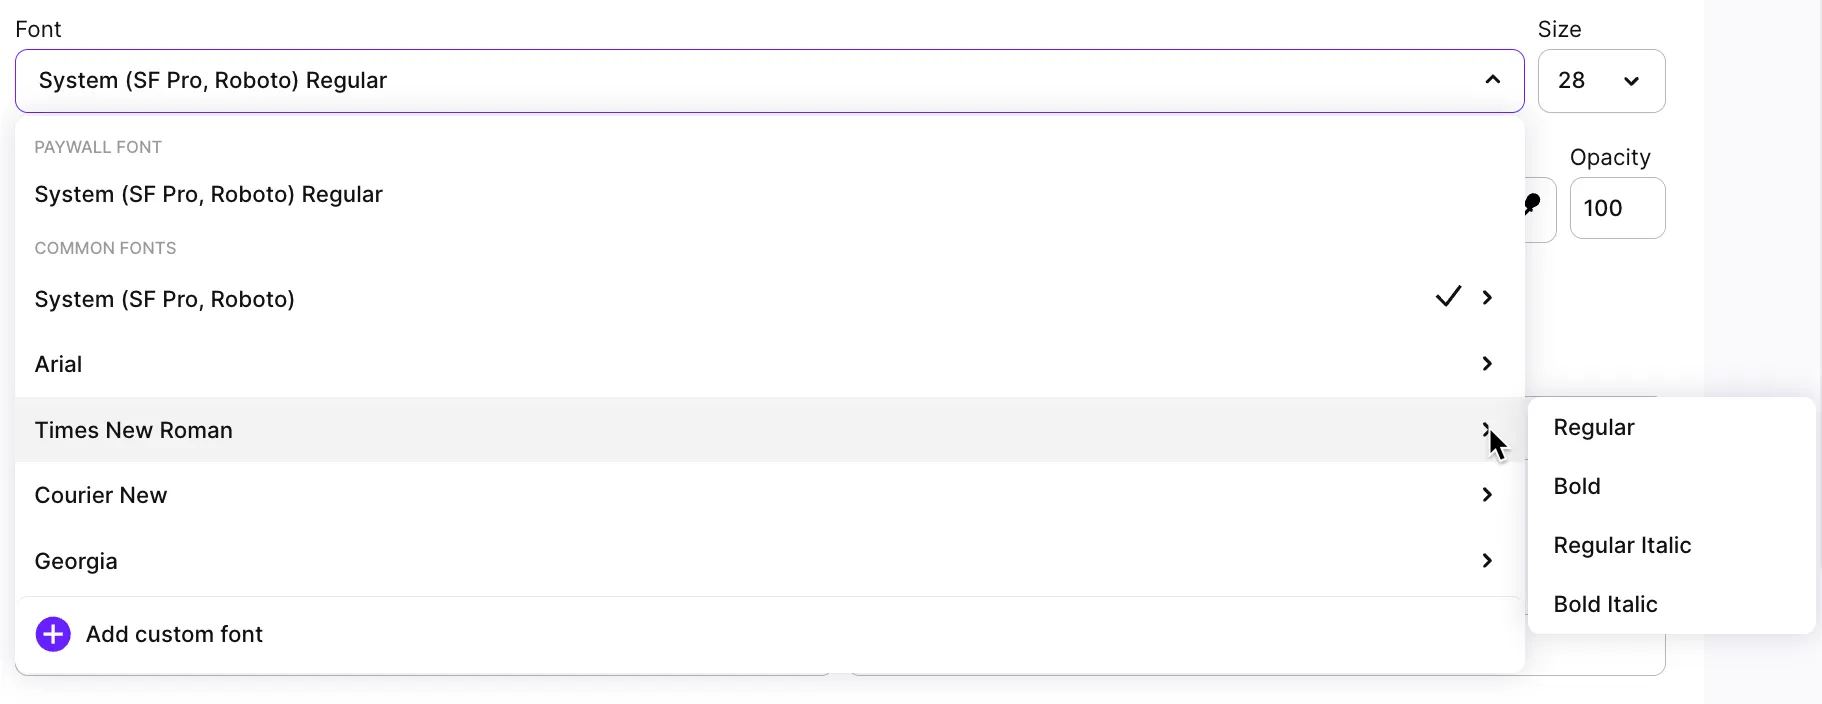The height and width of the screenshot is (704, 1822).
Task: Pick the Georgia font option
Action: [x=76, y=562]
